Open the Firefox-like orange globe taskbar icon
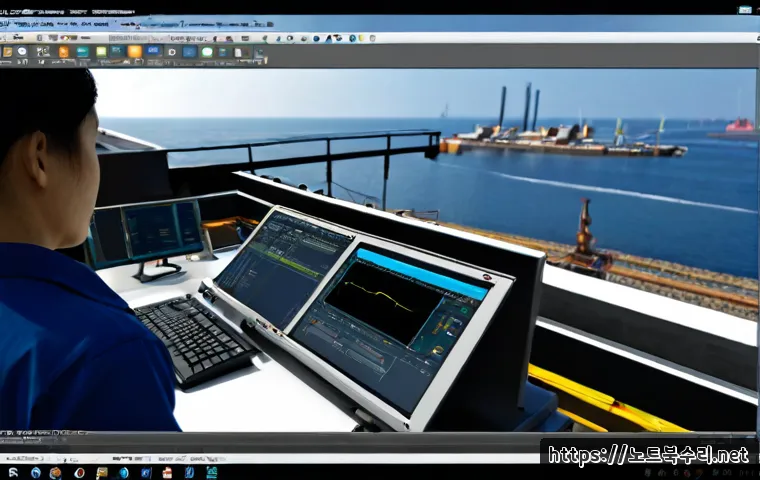Viewport: 760px width, 480px height. 55,473
